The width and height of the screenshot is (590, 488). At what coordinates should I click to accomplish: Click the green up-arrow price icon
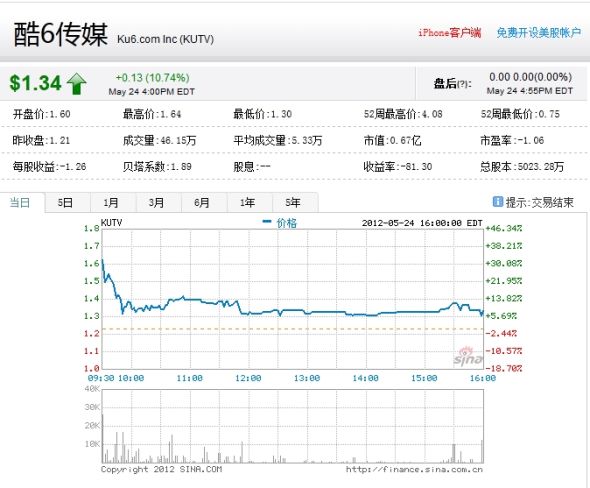click(77, 84)
